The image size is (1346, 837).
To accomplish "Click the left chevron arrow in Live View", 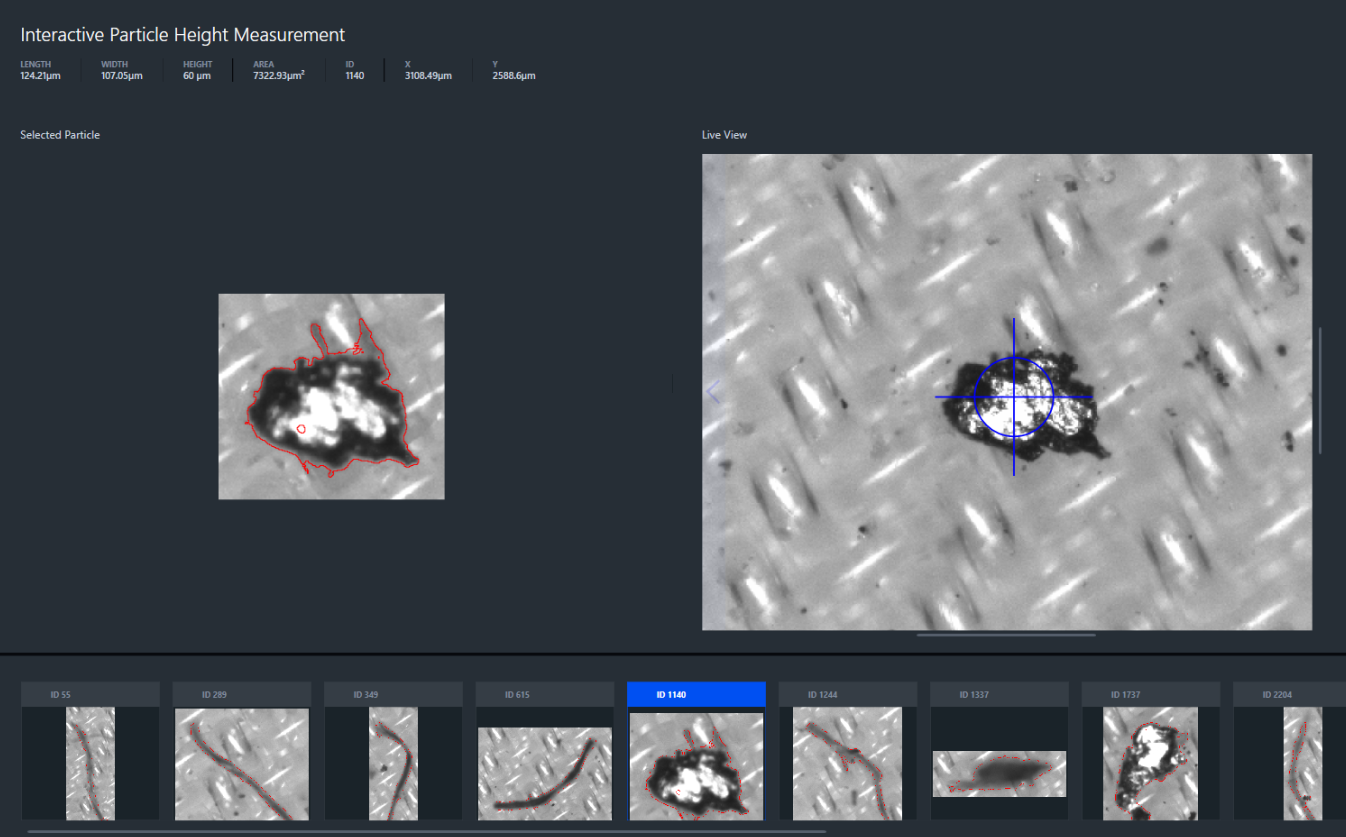I will click(713, 392).
